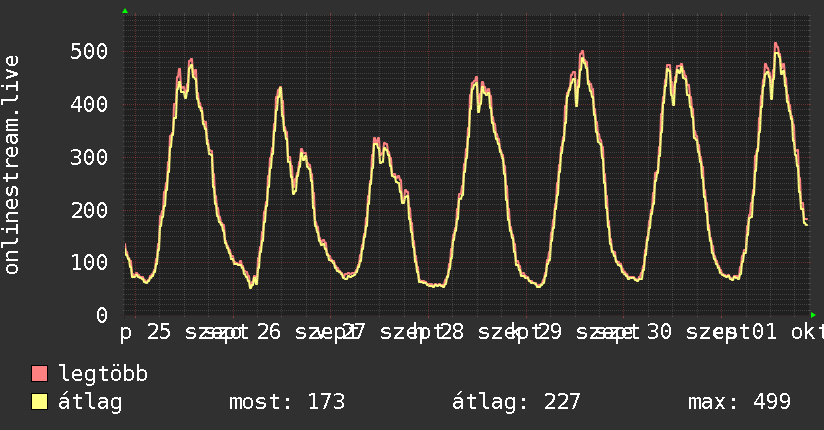Click the green arrow atop the y-axis
Screen dimensions: 824x430
coord(125,11)
